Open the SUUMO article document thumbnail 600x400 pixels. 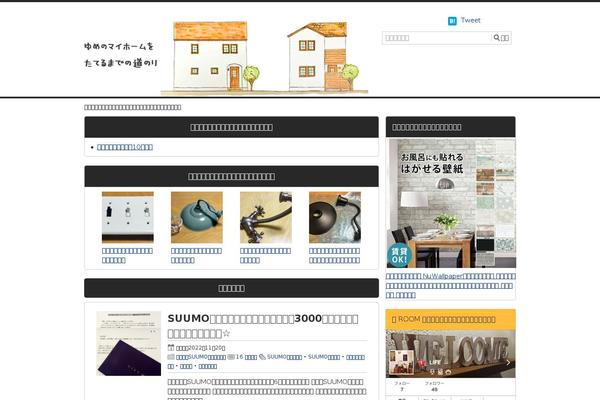click(129, 343)
